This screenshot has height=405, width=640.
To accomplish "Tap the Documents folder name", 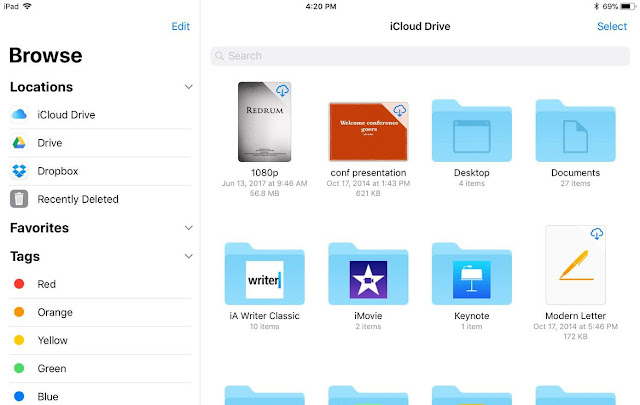I will [575, 173].
